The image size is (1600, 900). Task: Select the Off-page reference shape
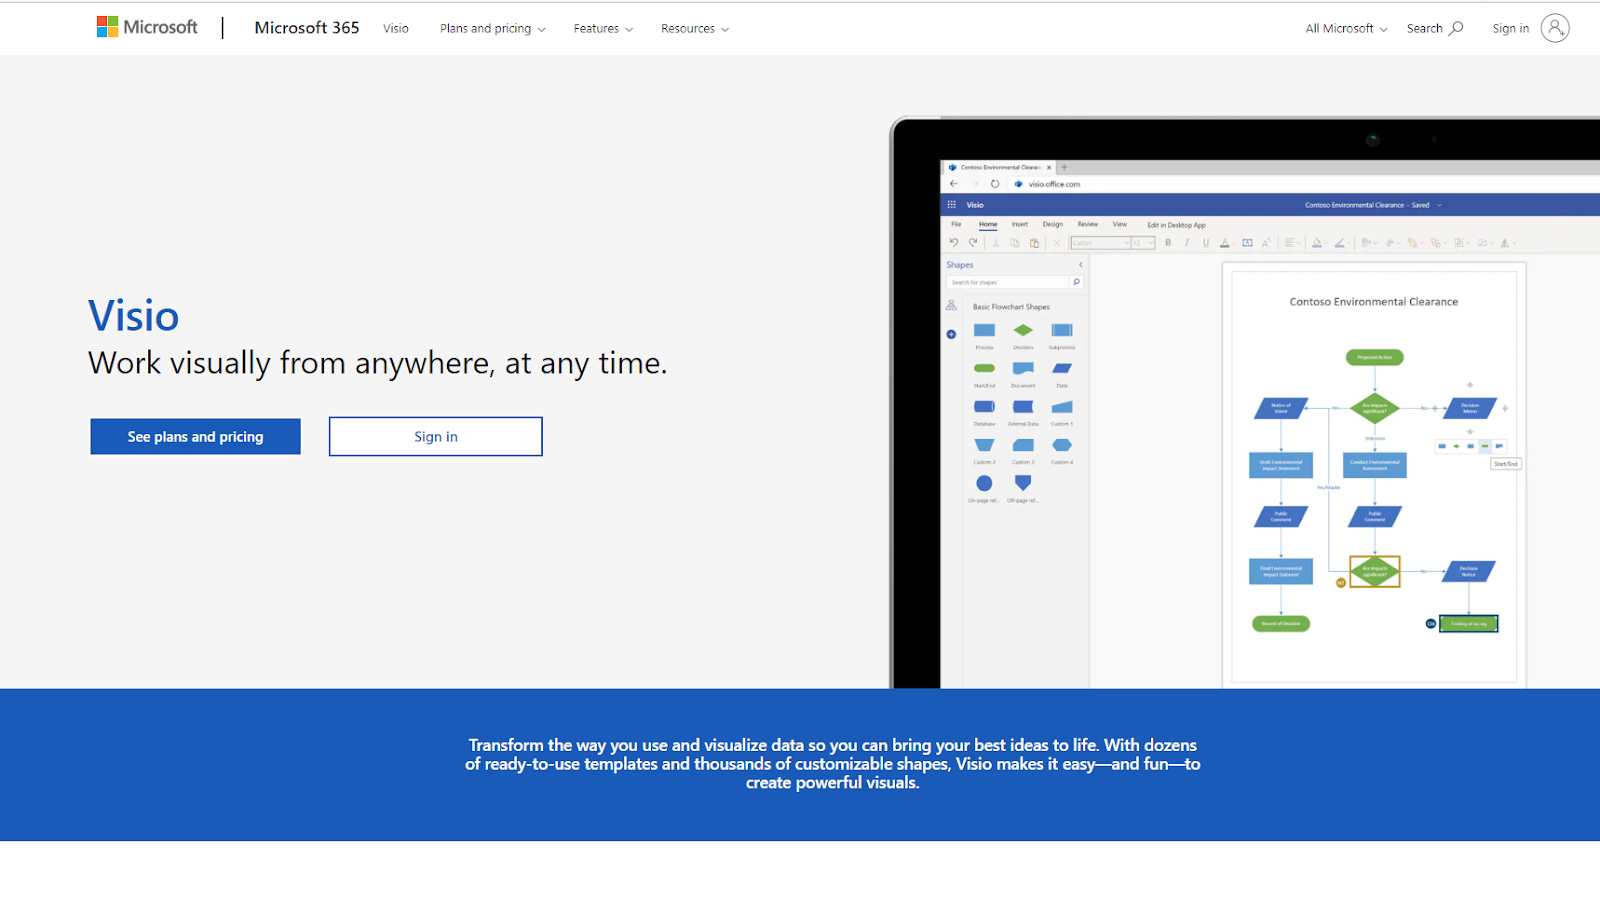tap(1023, 483)
